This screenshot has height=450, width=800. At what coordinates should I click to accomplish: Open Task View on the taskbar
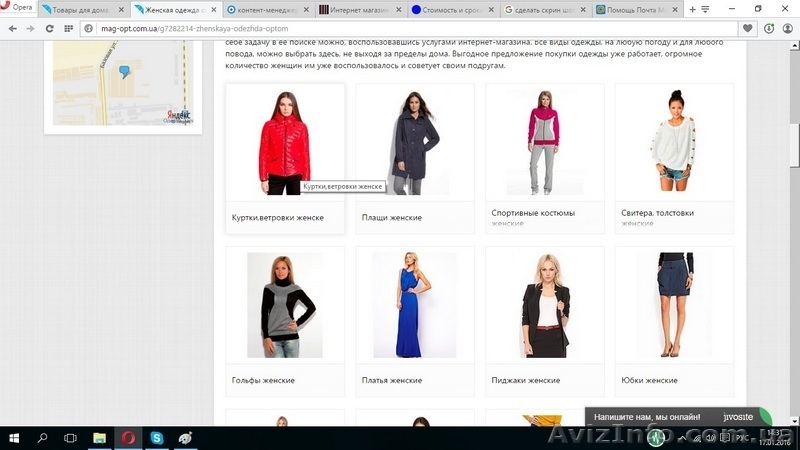[70, 438]
